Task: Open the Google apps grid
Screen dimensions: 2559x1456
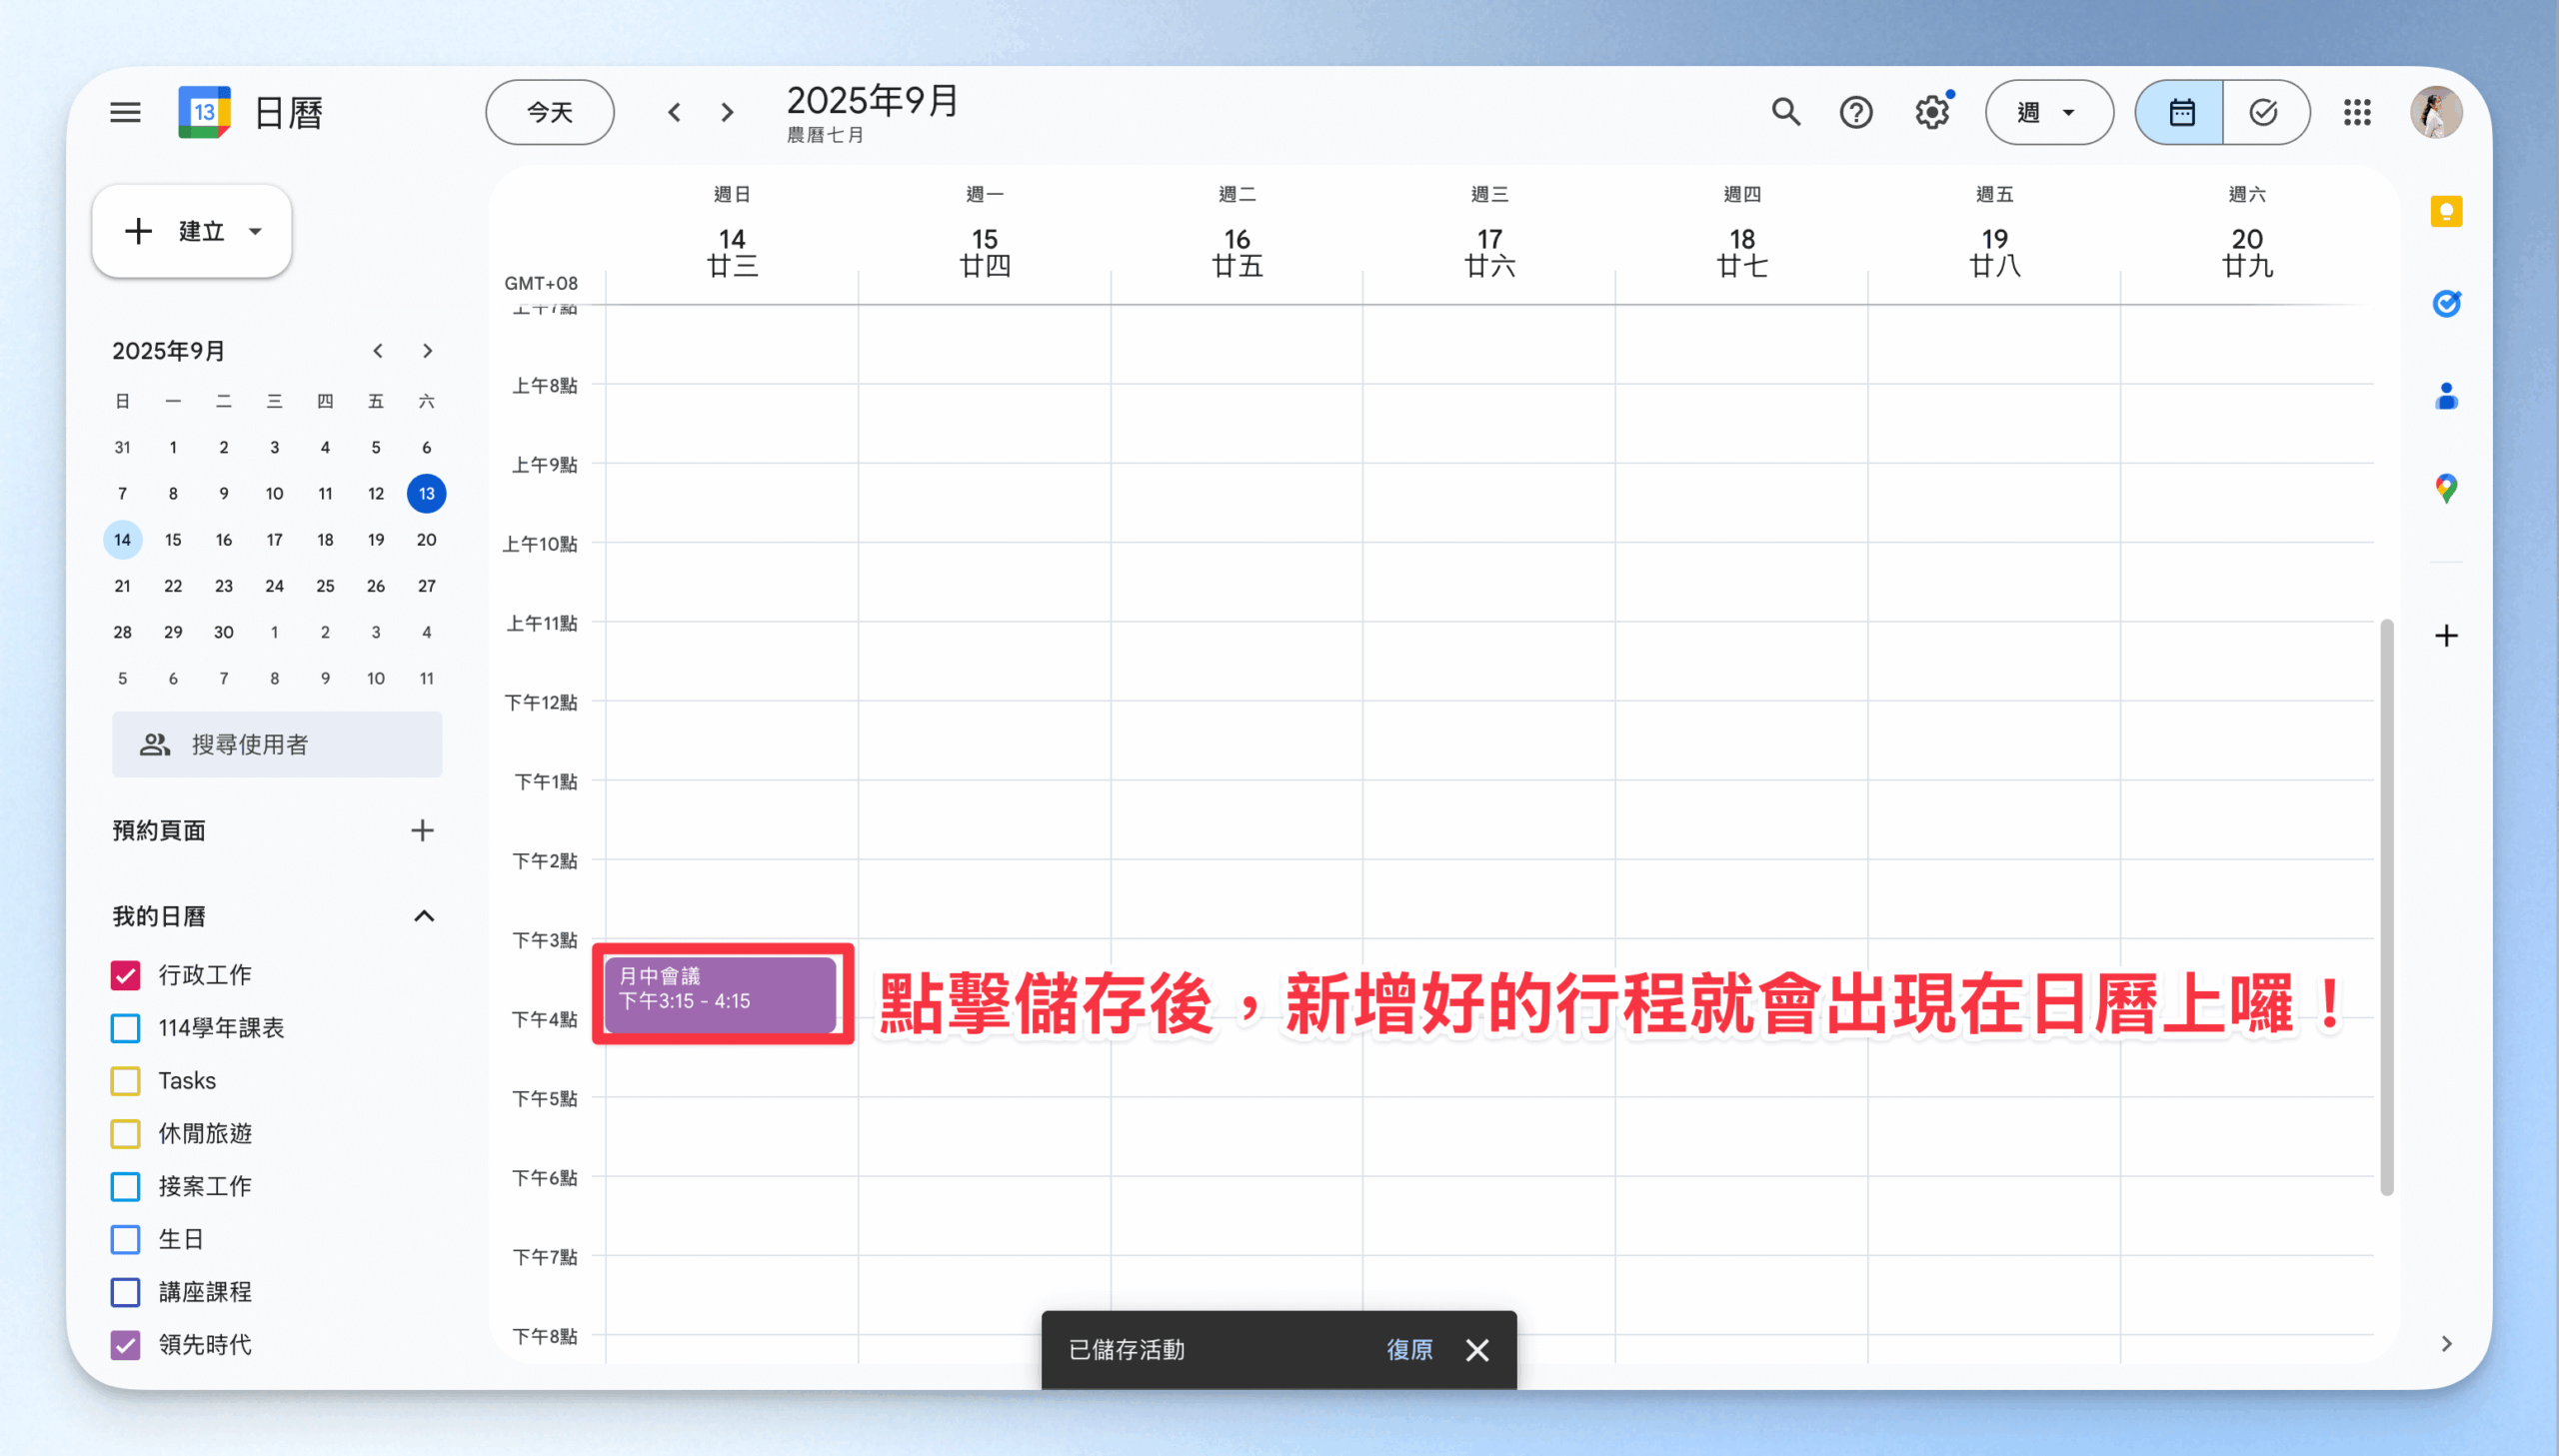Action: click(2357, 112)
